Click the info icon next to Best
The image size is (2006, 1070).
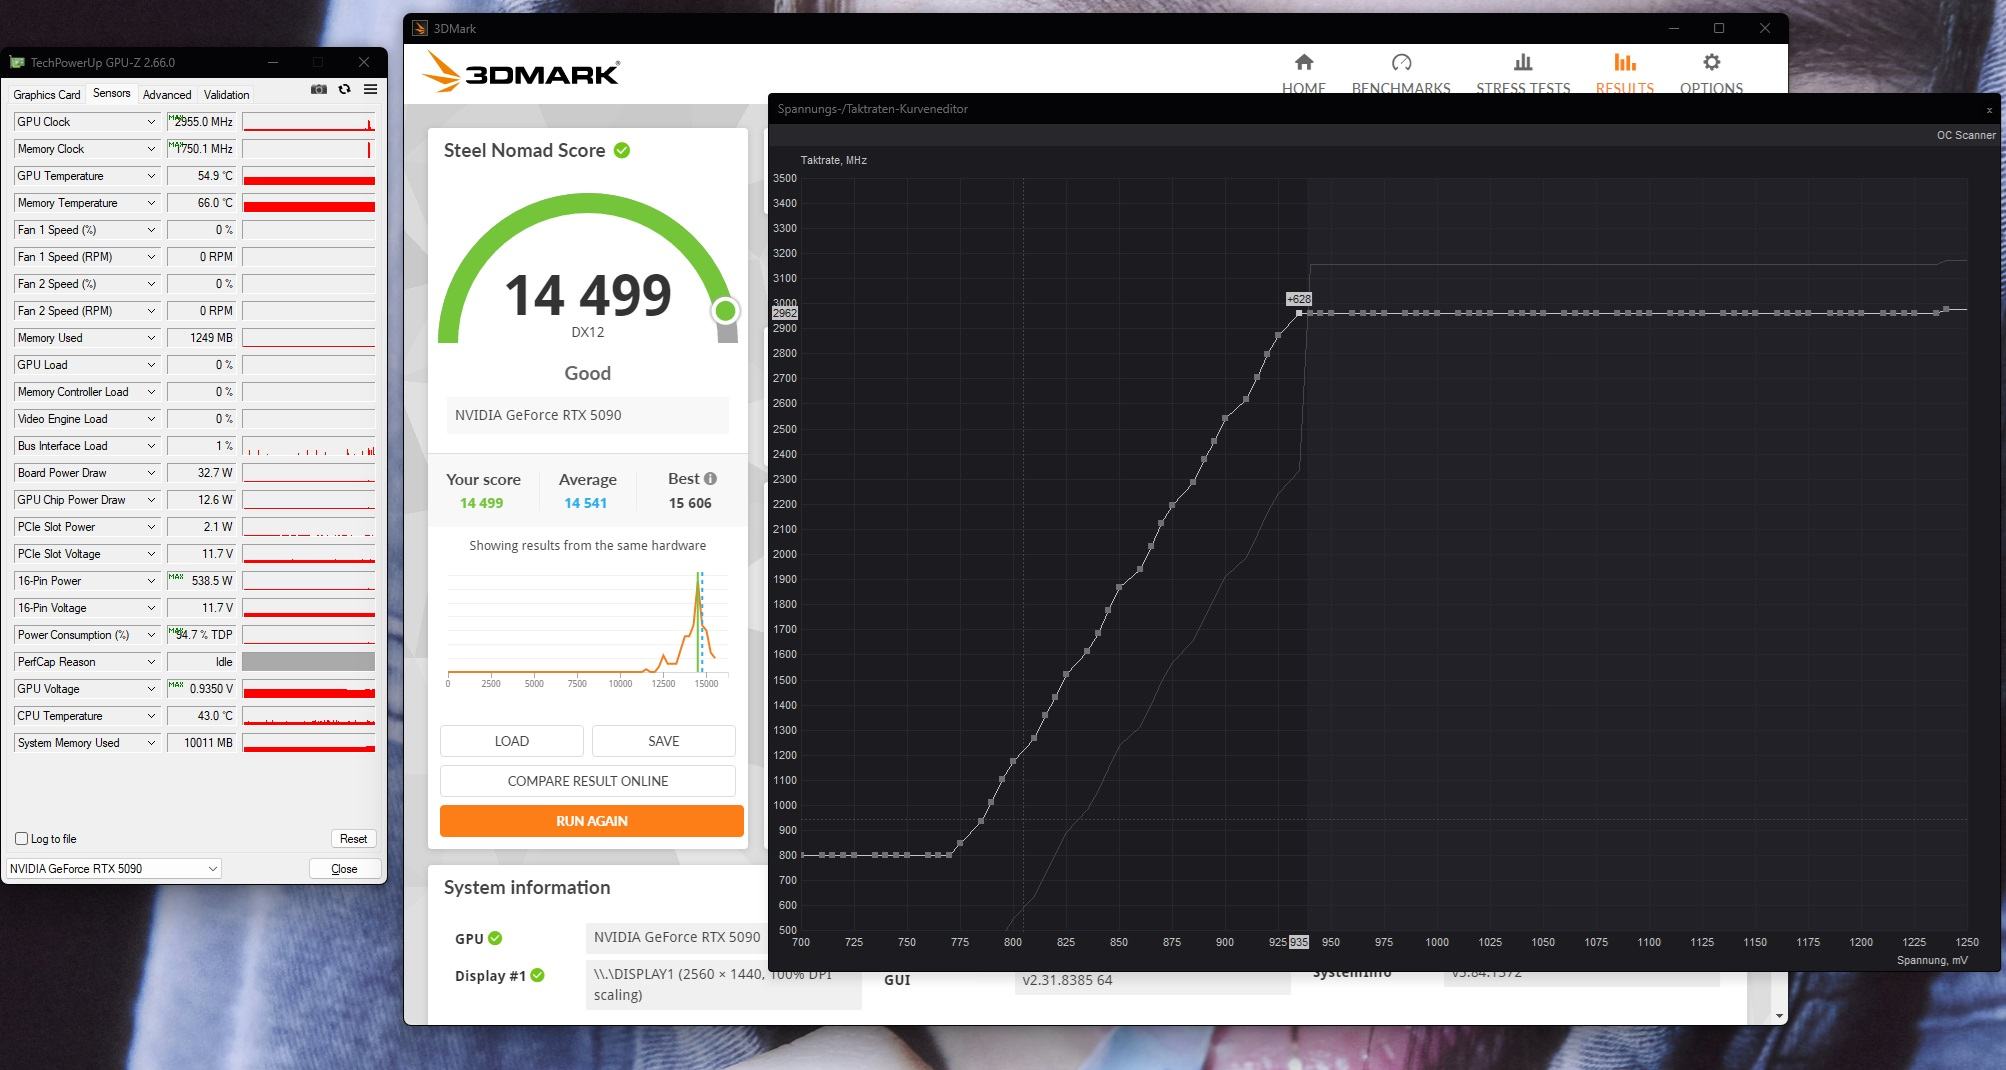(710, 479)
